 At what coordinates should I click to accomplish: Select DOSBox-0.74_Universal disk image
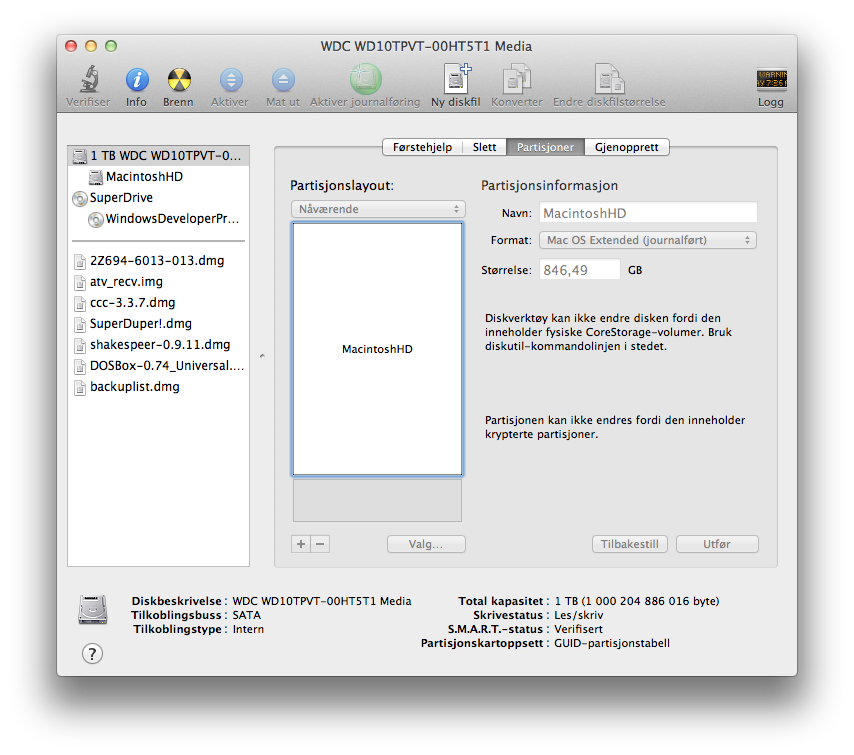(158, 366)
